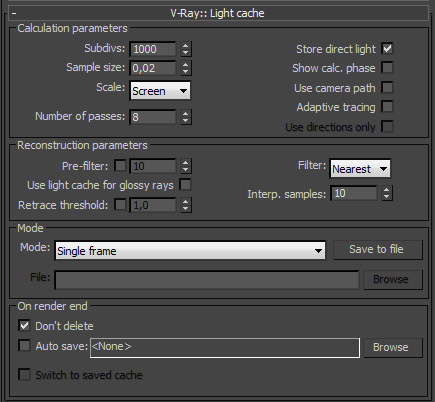Click the Interp. samples value field
Viewport: 435px width, 402px height.
point(354,193)
